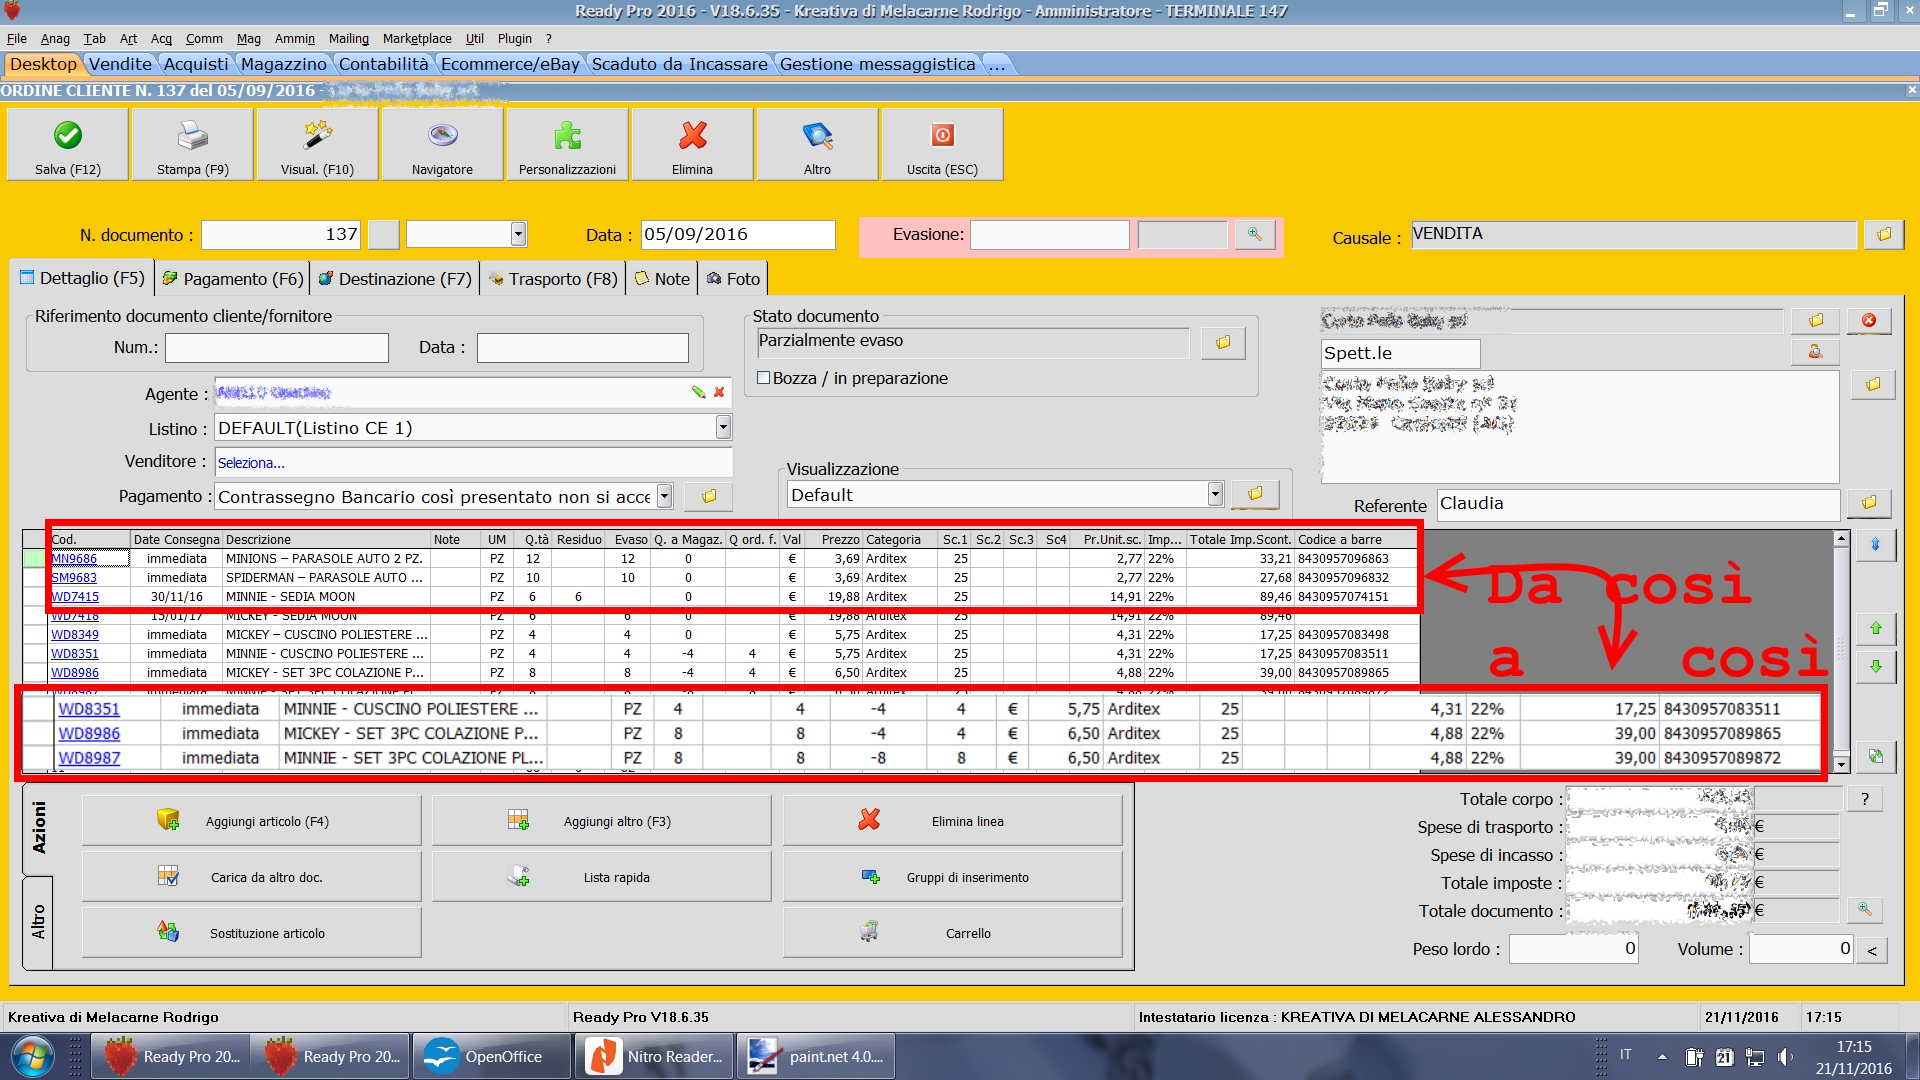Open the Altro vertical side tab
This screenshot has height=1080, width=1920.
pyautogui.click(x=38, y=922)
